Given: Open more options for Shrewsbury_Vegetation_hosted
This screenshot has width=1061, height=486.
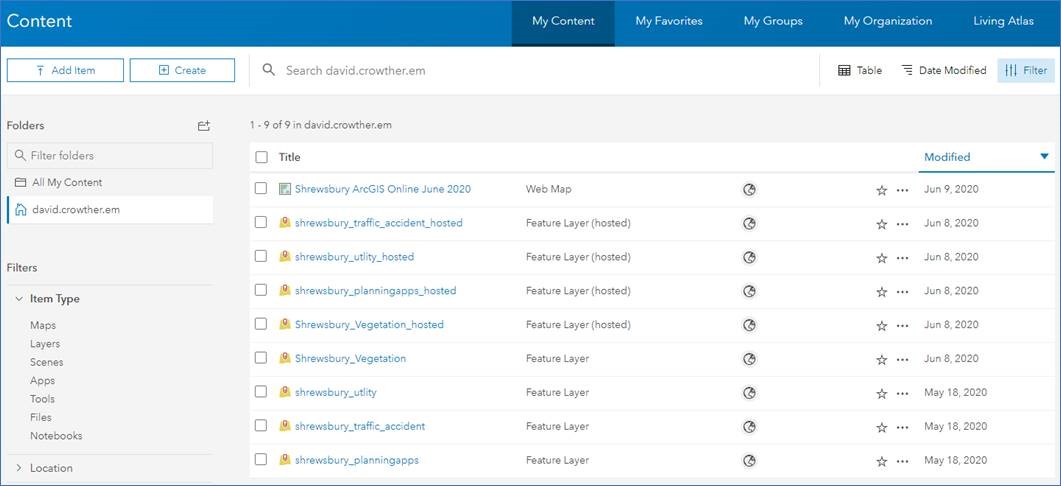Looking at the screenshot, I should [x=902, y=326].
